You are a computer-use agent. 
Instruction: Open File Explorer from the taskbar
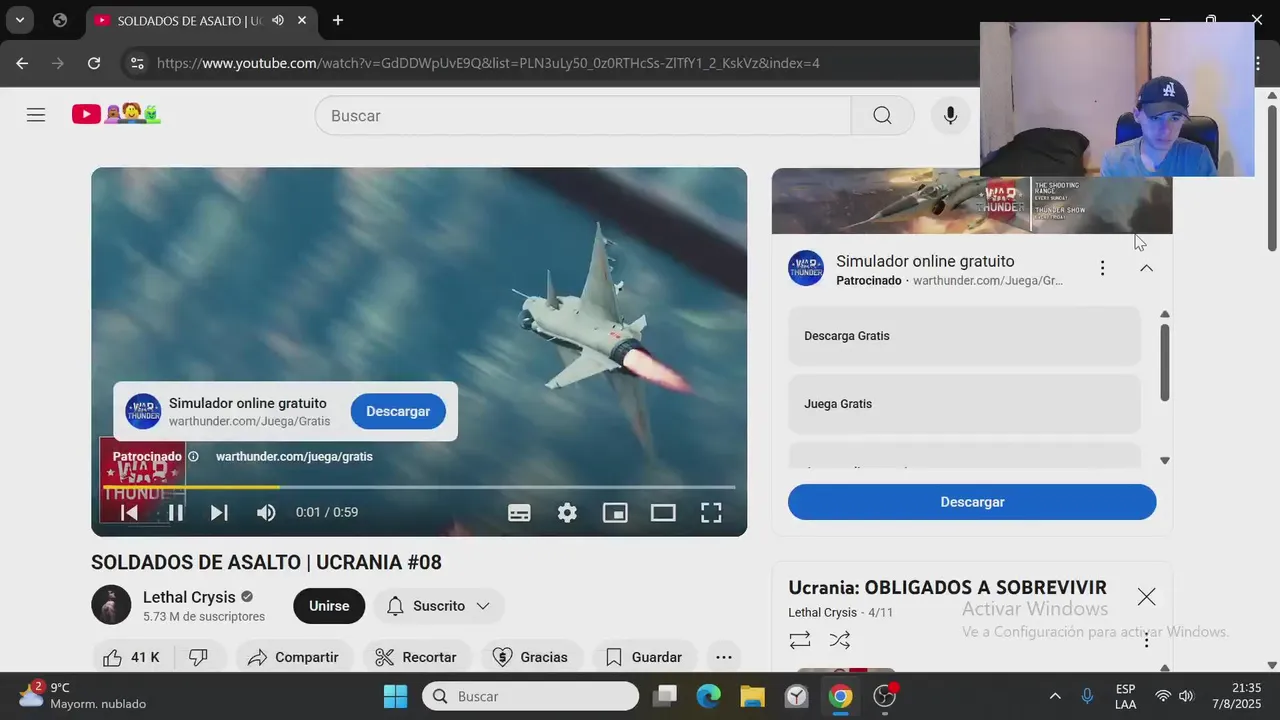click(x=752, y=696)
